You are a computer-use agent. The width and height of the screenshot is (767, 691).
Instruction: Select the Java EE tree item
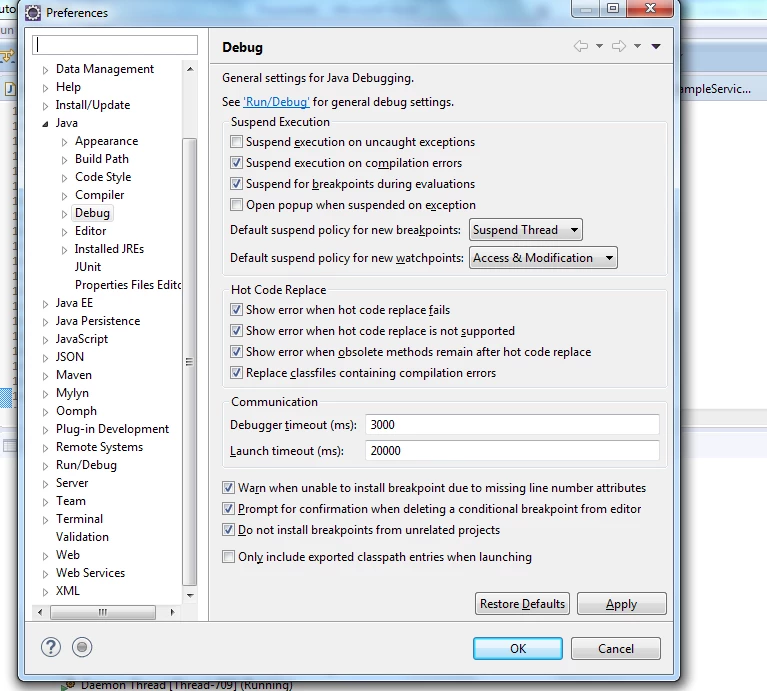[74, 303]
